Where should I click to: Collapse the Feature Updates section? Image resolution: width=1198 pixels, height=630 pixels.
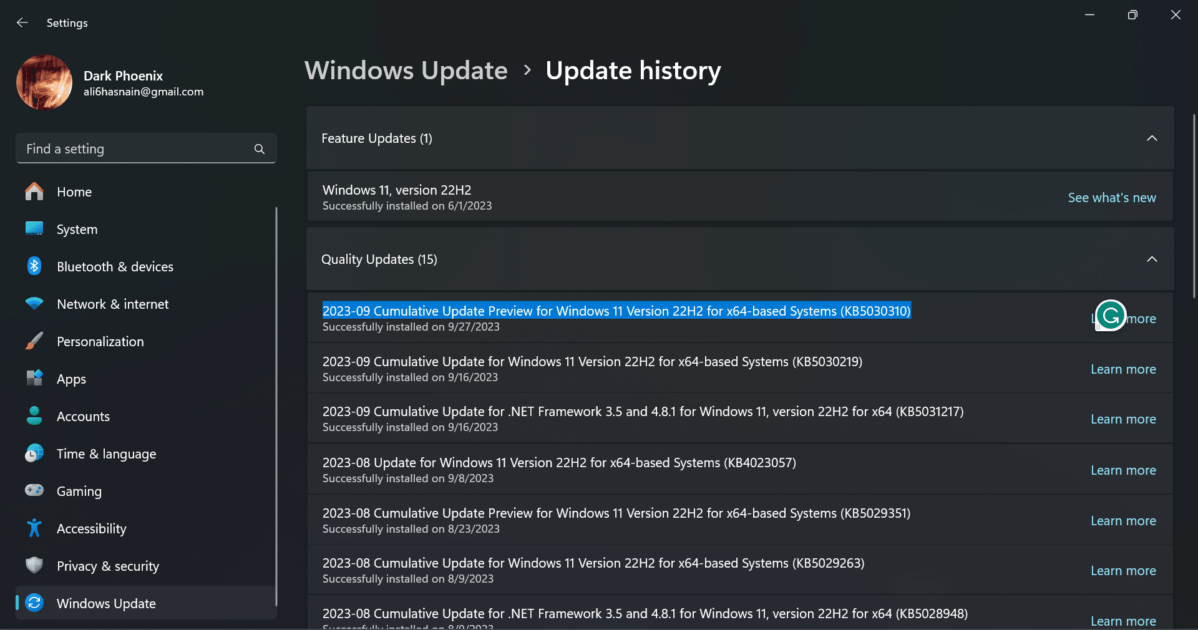(1152, 138)
